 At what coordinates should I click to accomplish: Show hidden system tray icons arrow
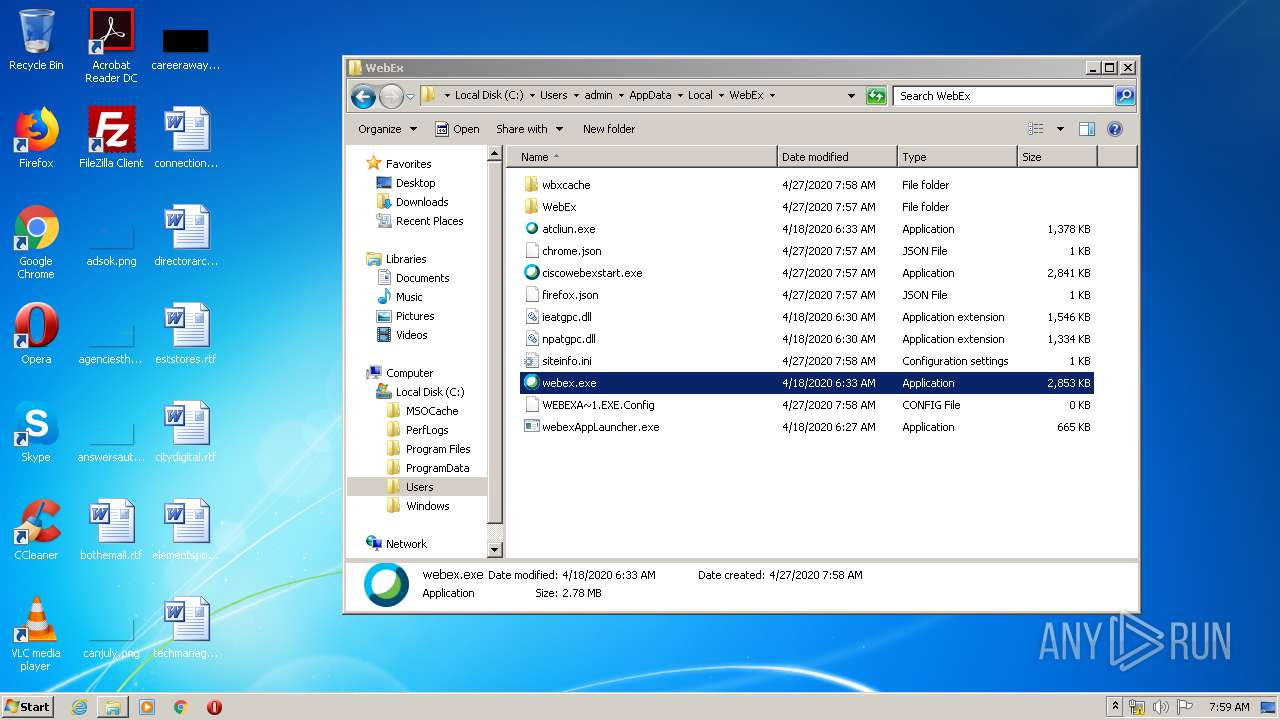click(x=1116, y=707)
